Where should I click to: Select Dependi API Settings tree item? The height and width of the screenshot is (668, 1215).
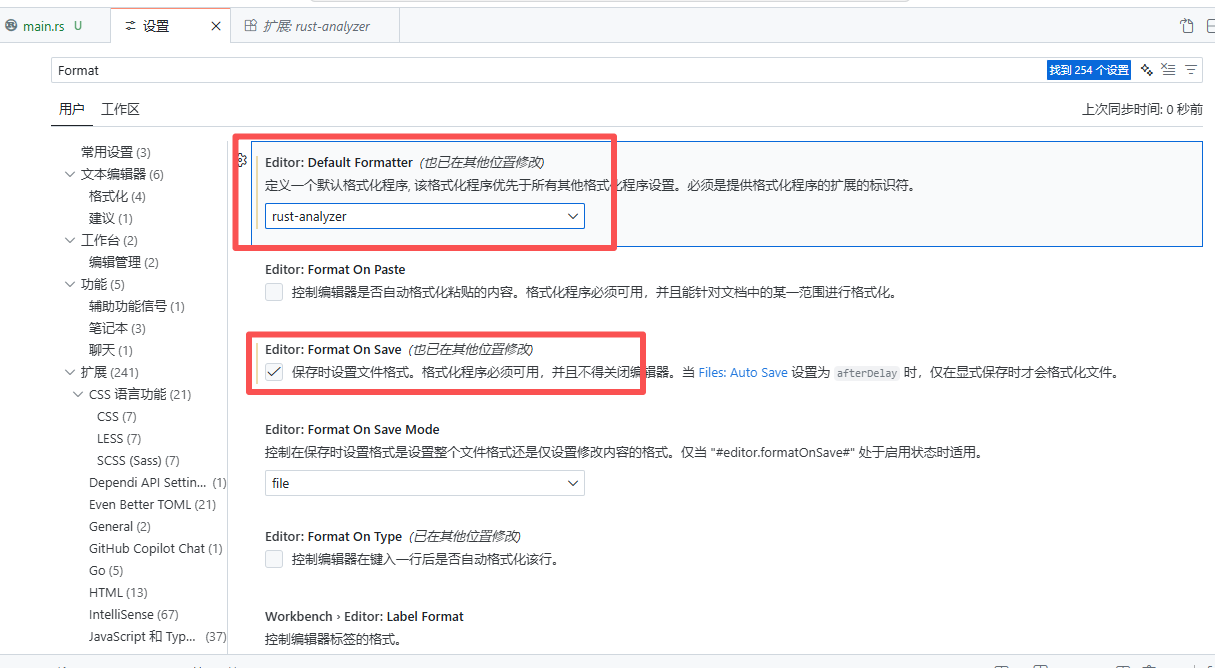point(157,482)
